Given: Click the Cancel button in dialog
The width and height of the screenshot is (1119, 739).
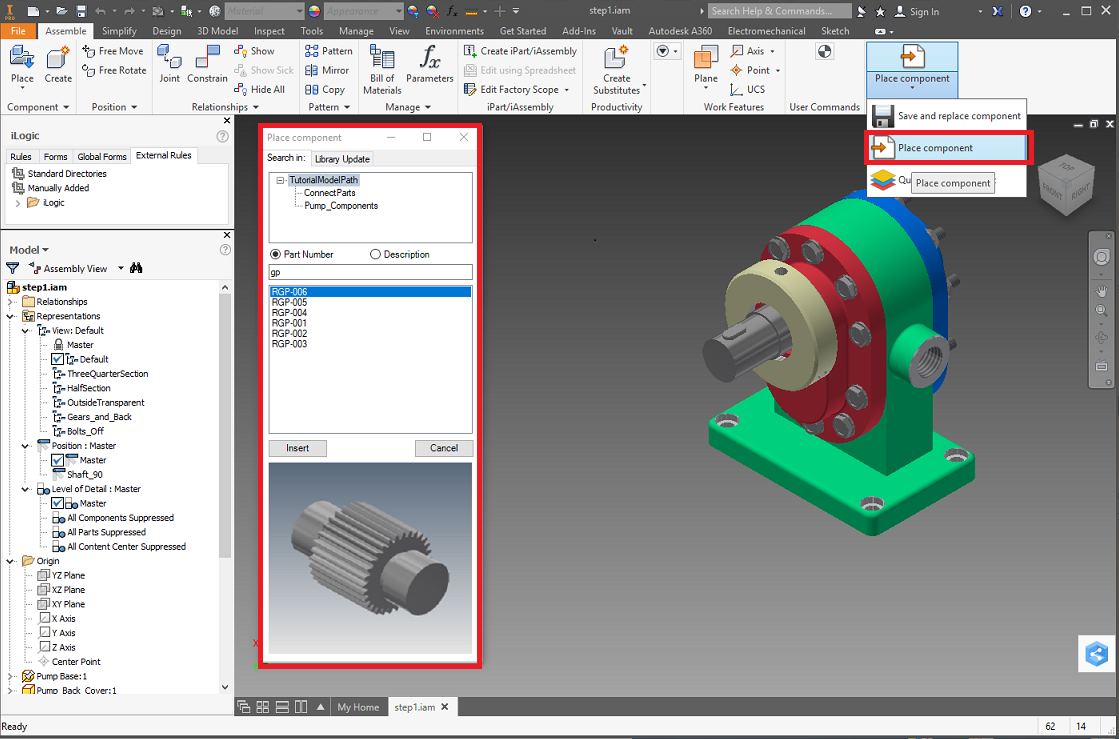Looking at the screenshot, I should [444, 448].
